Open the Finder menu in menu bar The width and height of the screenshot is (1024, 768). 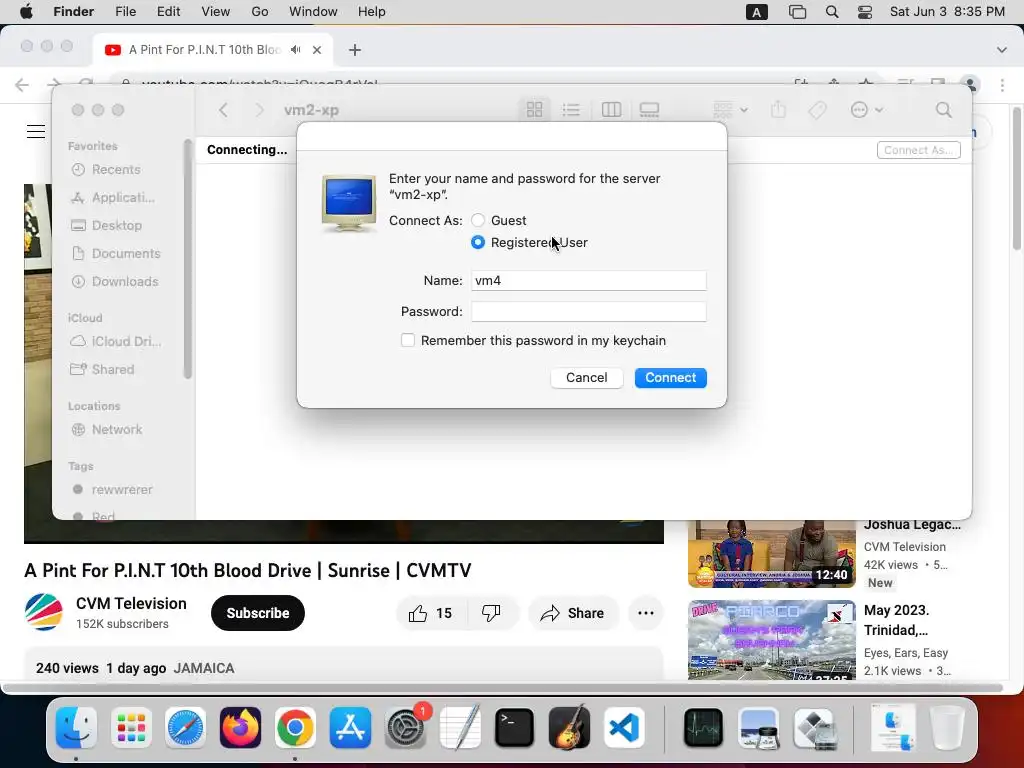[x=73, y=12]
